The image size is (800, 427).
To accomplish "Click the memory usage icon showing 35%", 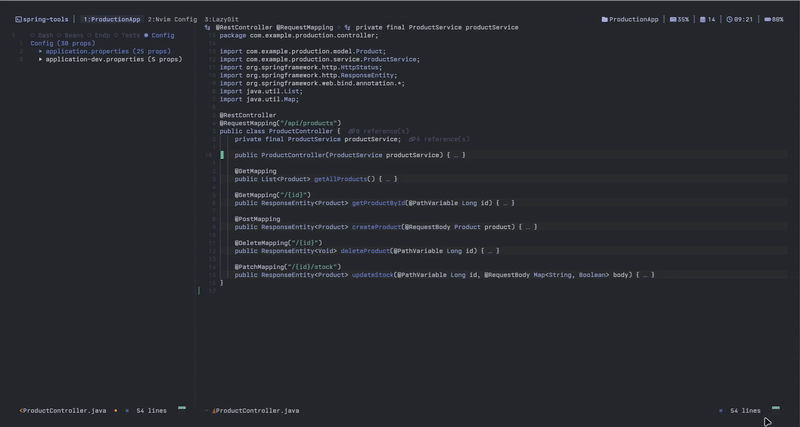I will coord(673,19).
